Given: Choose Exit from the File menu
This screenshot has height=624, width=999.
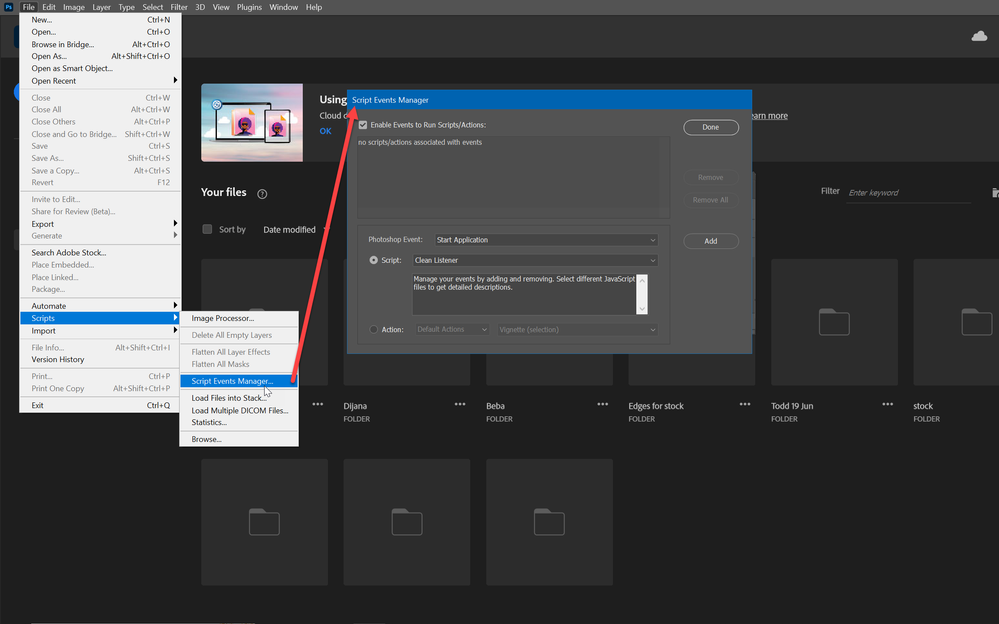Looking at the screenshot, I should pyautogui.click(x=100, y=405).
